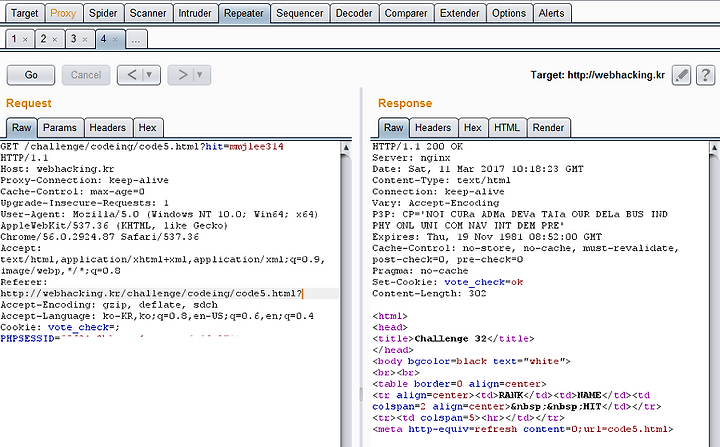Click the 'Cookie: vote_check=;' line

(60, 328)
